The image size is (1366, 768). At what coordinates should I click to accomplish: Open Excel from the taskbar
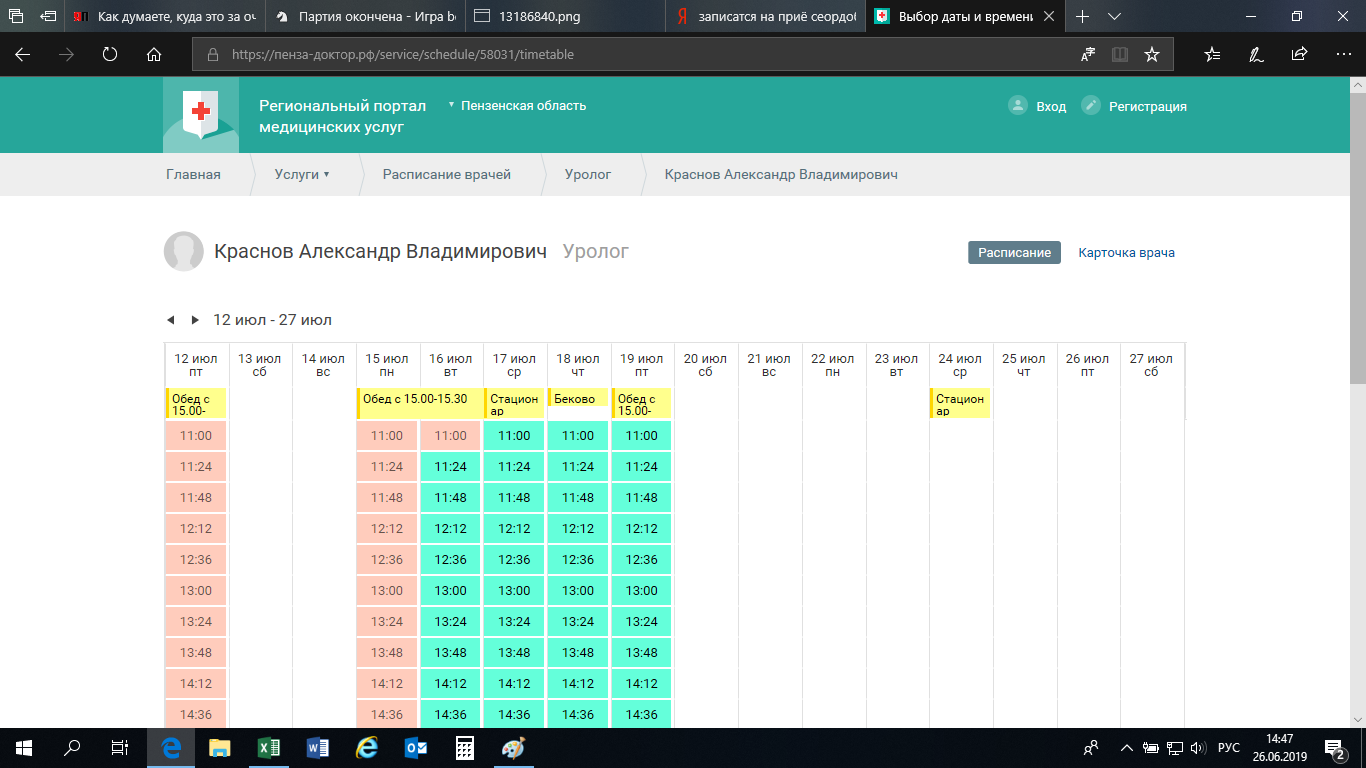pos(269,748)
